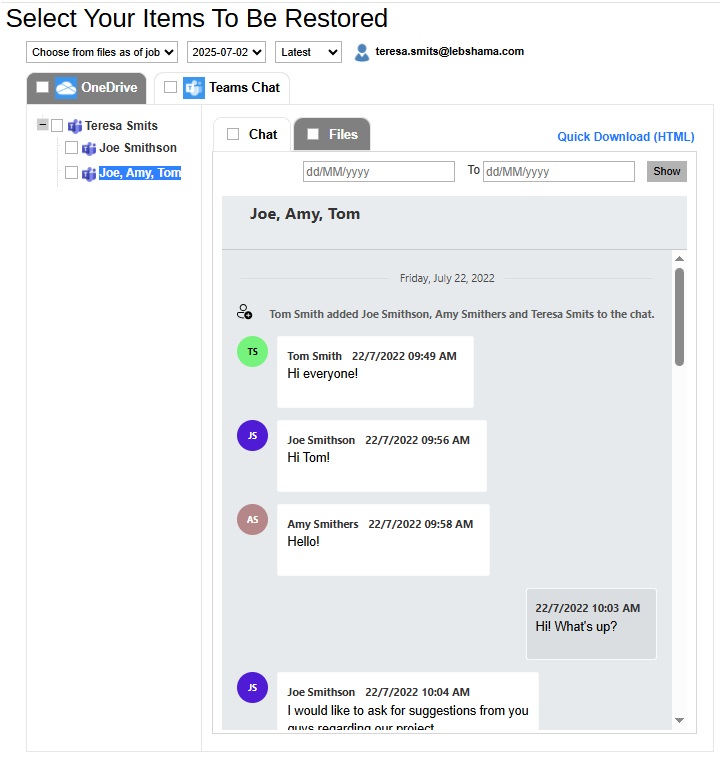This screenshot has height=760, width=720.
Task: Tick the Teams Chat tab checkbox
Action: [x=170, y=87]
